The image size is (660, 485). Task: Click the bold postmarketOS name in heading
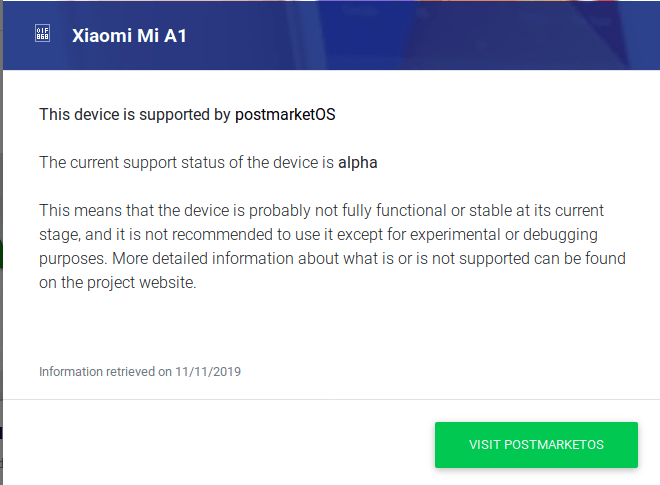tap(285, 115)
